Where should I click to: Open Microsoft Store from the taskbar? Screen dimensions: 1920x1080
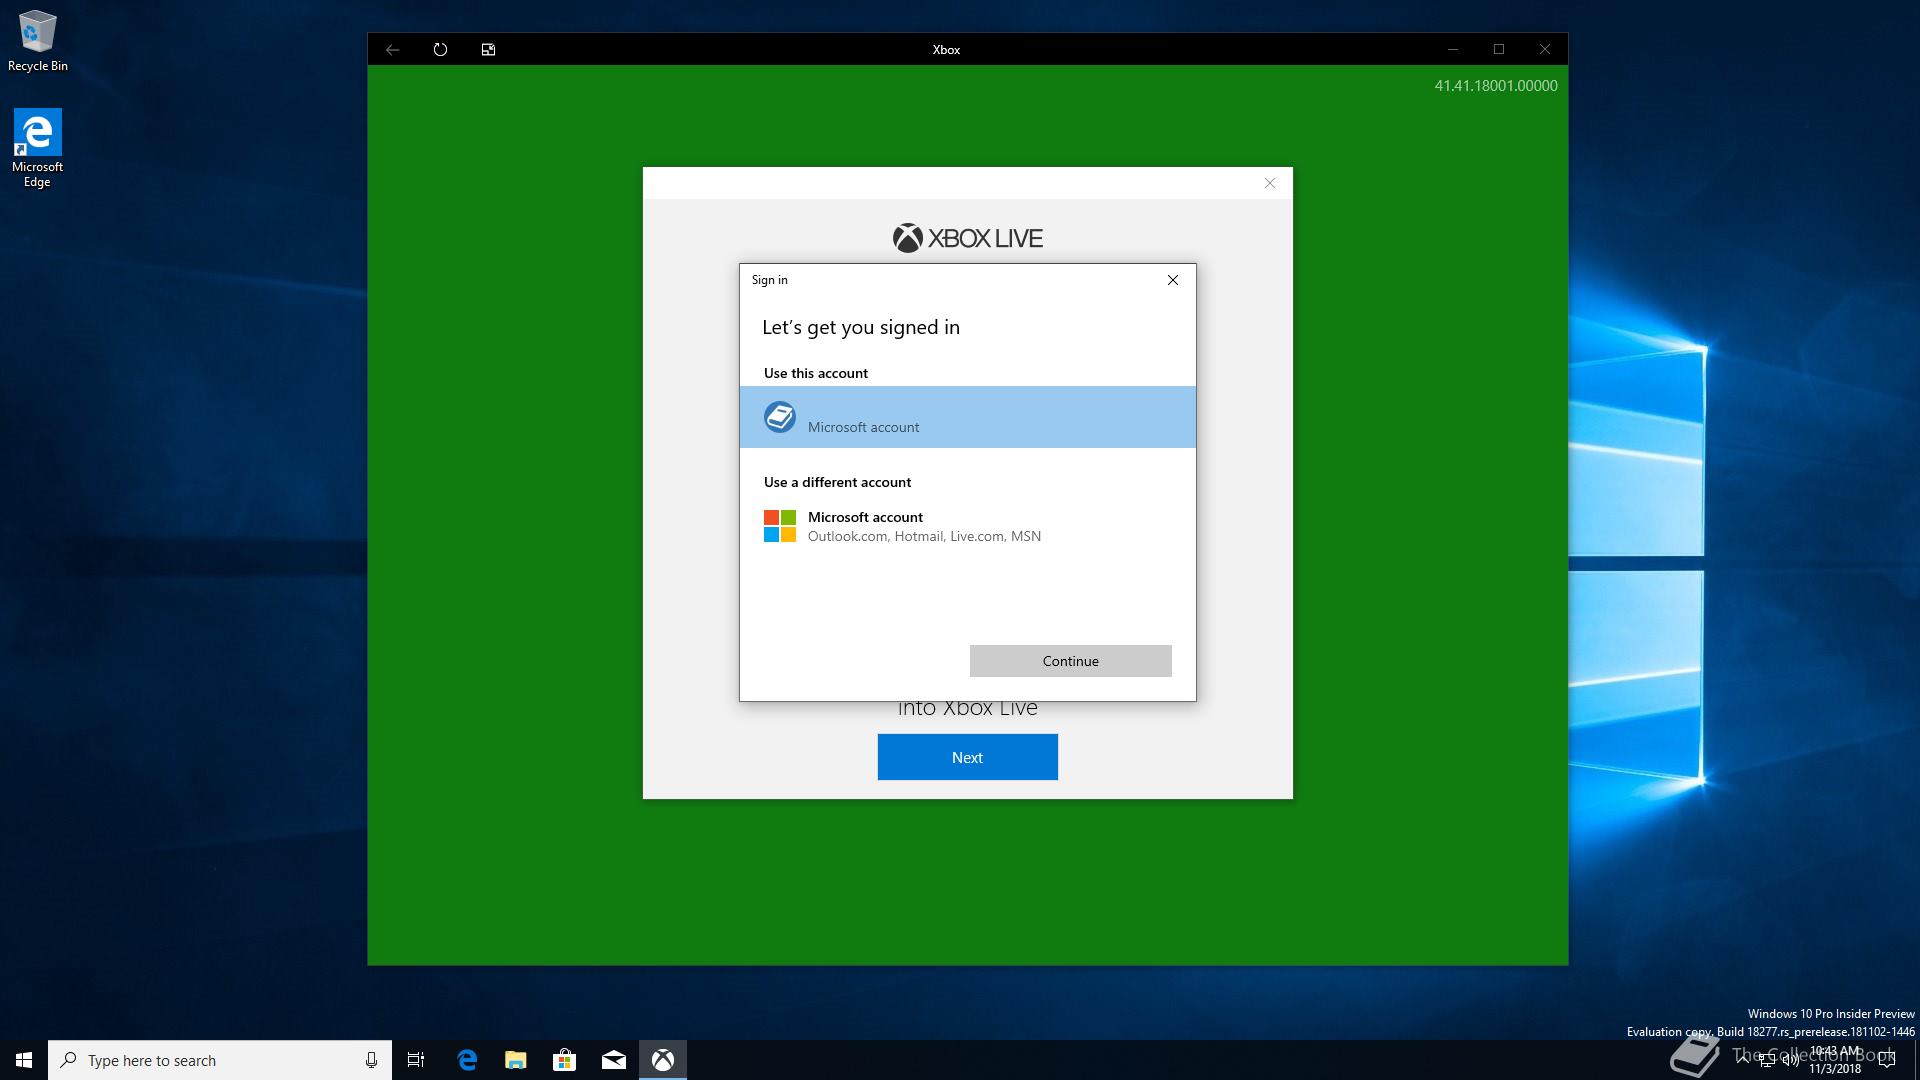click(564, 1060)
